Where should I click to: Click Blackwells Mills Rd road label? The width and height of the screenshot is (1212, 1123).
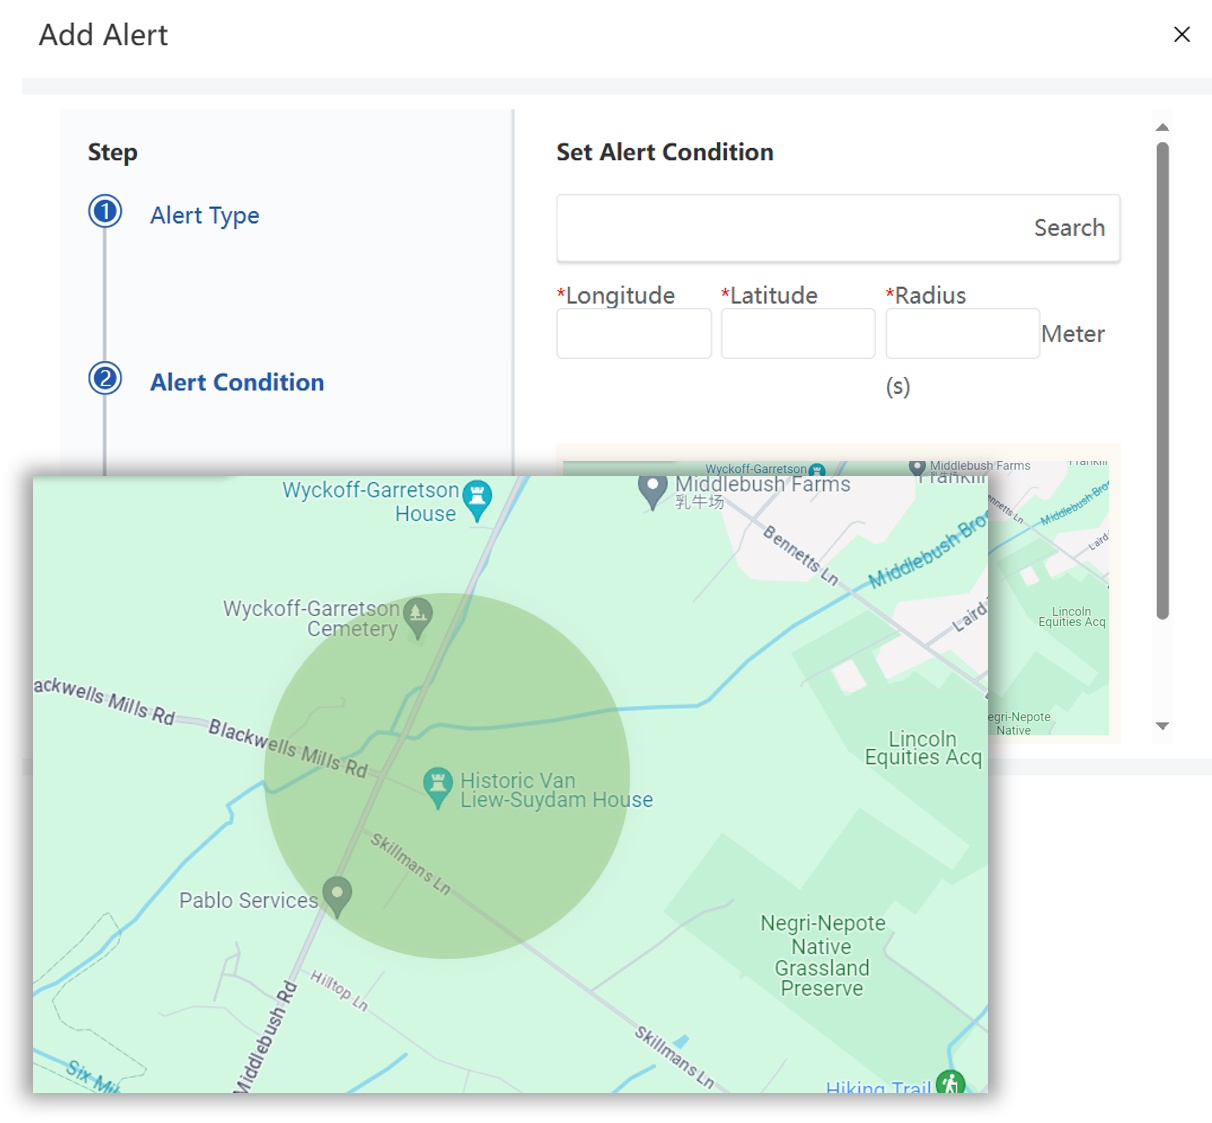pos(288,748)
